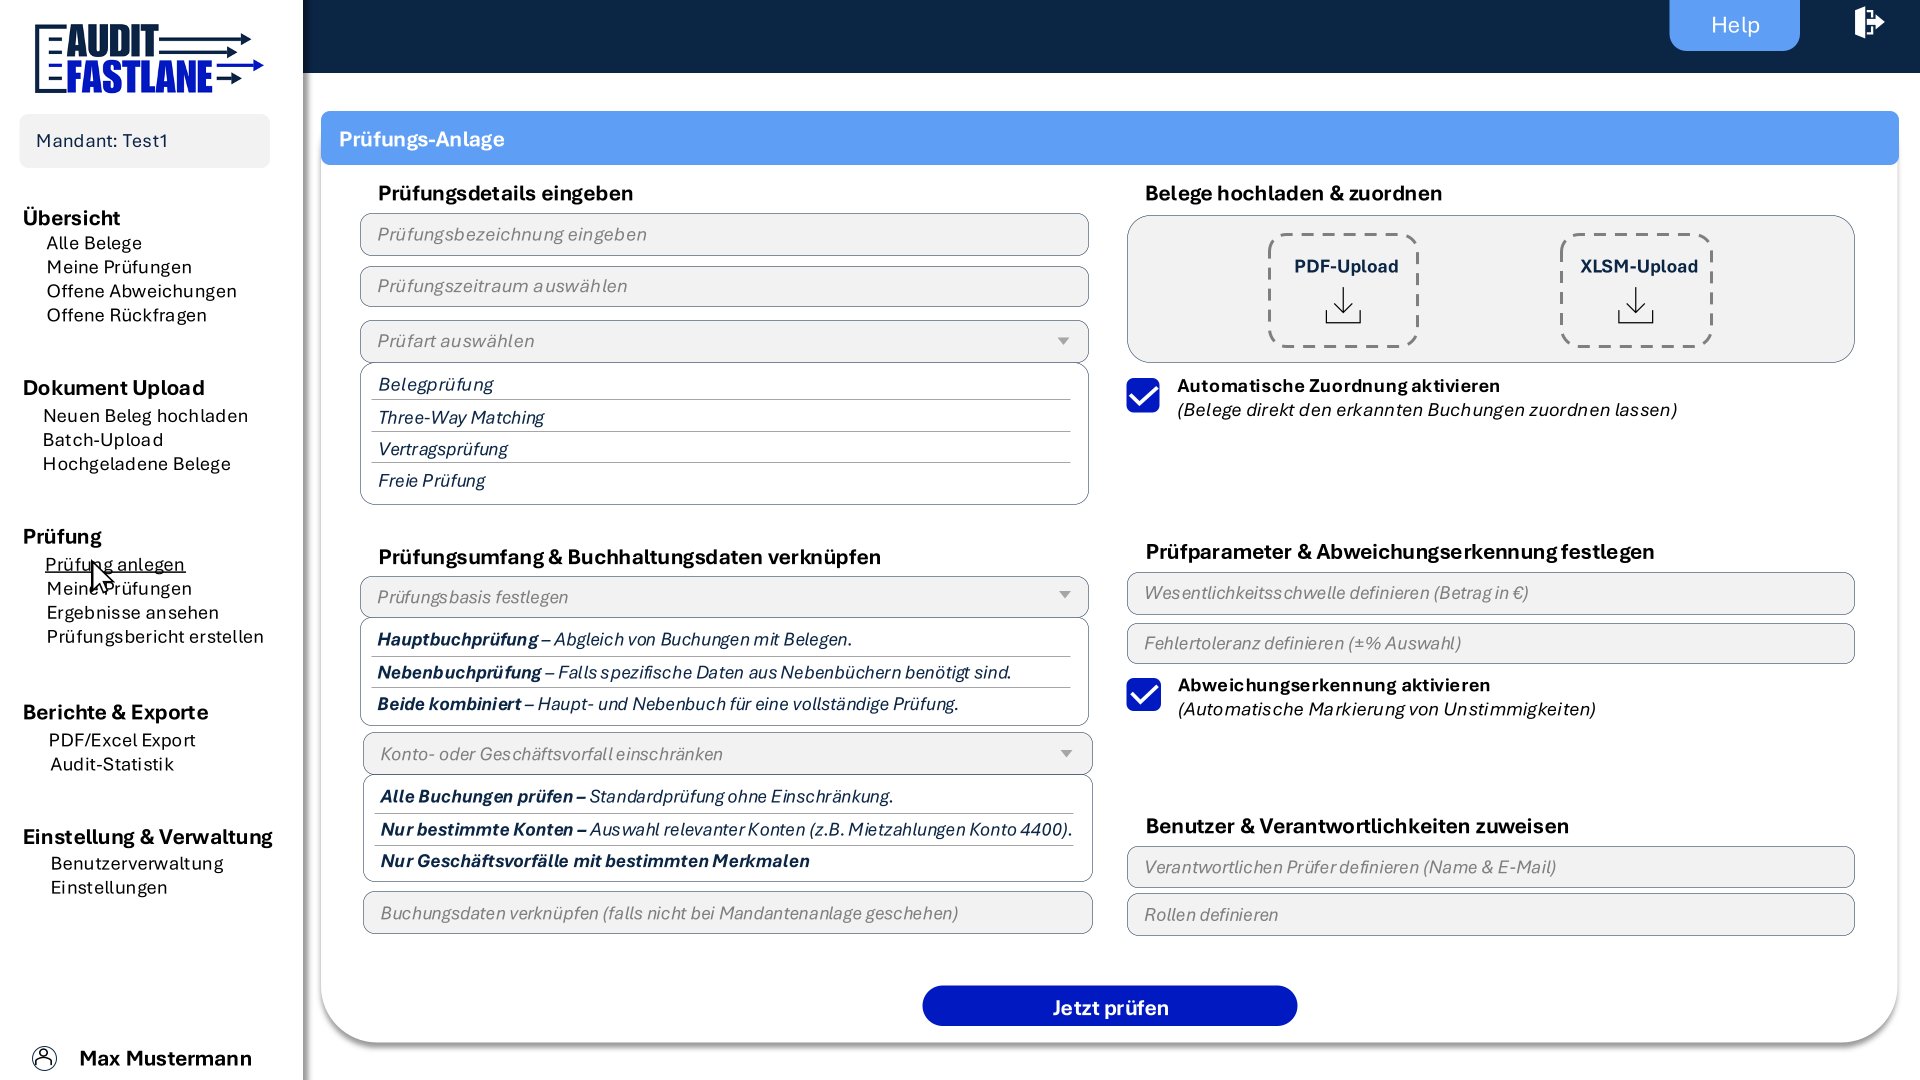
Task: Go to Neuen Beleg hochladen
Action: tap(145, 416)
